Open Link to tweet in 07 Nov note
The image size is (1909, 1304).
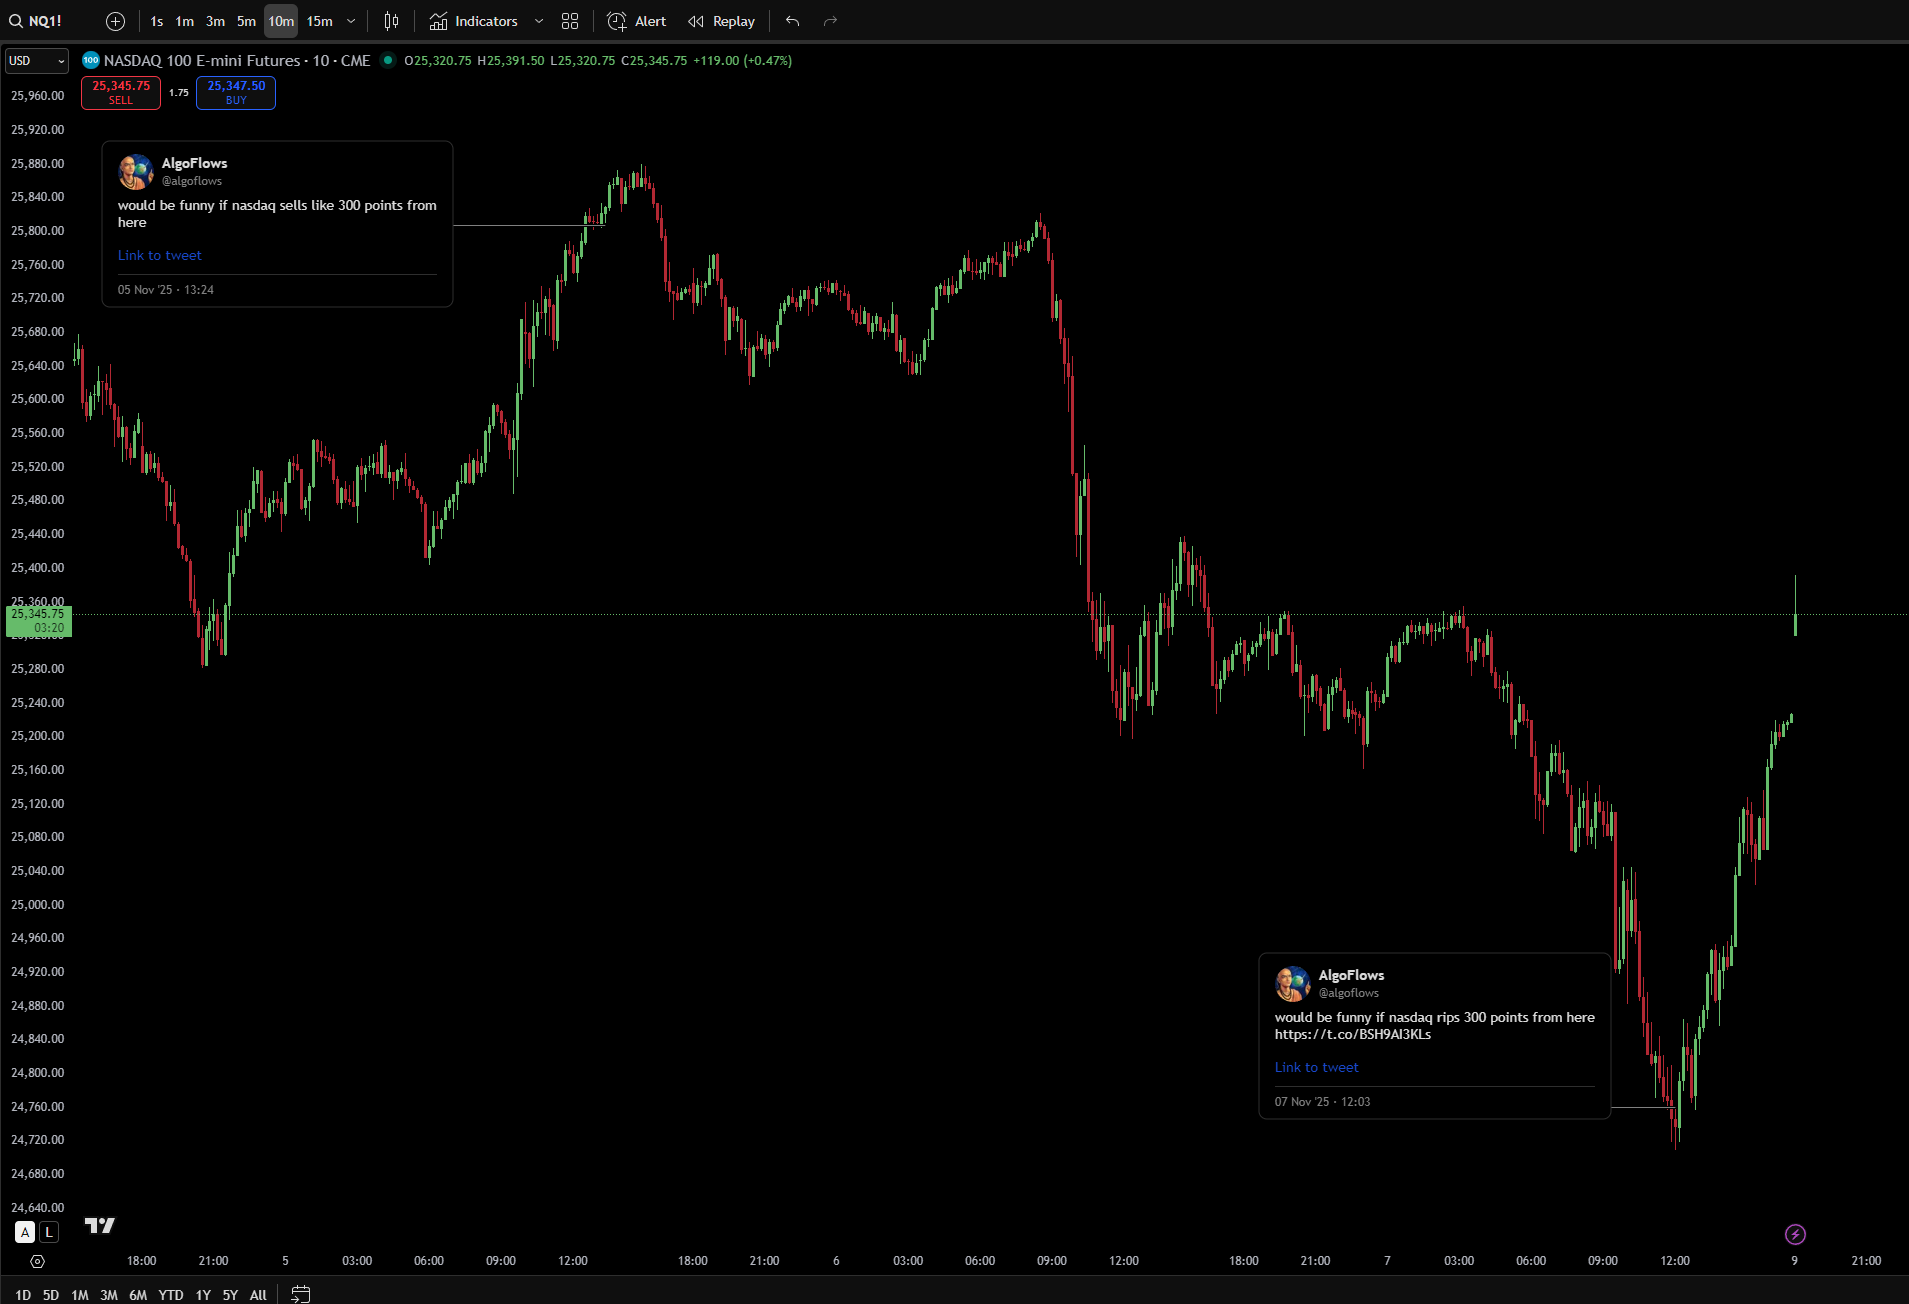tap(1316, 1067)
